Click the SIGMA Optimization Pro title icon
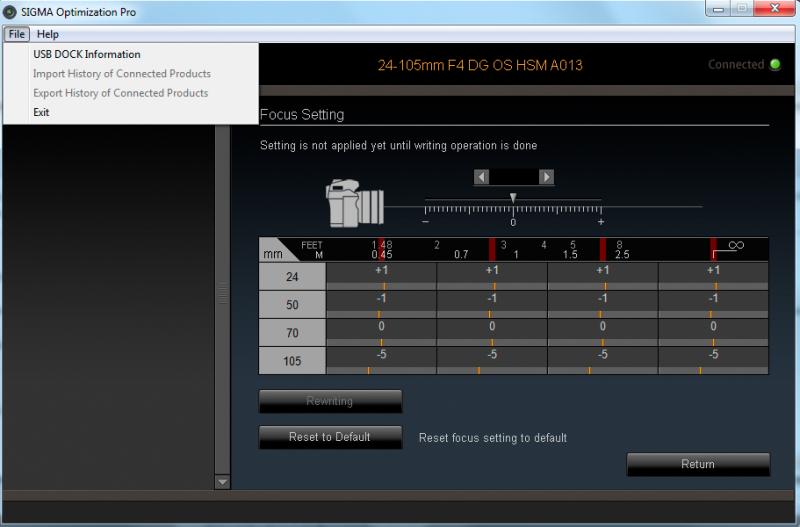 (x=10, y=12)
